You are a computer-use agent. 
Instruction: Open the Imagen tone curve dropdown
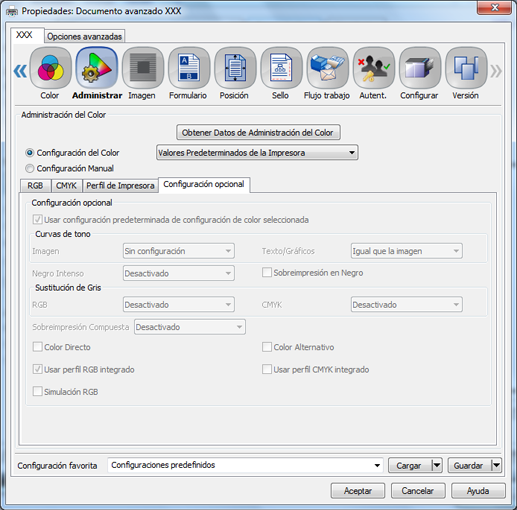point(179,251)
